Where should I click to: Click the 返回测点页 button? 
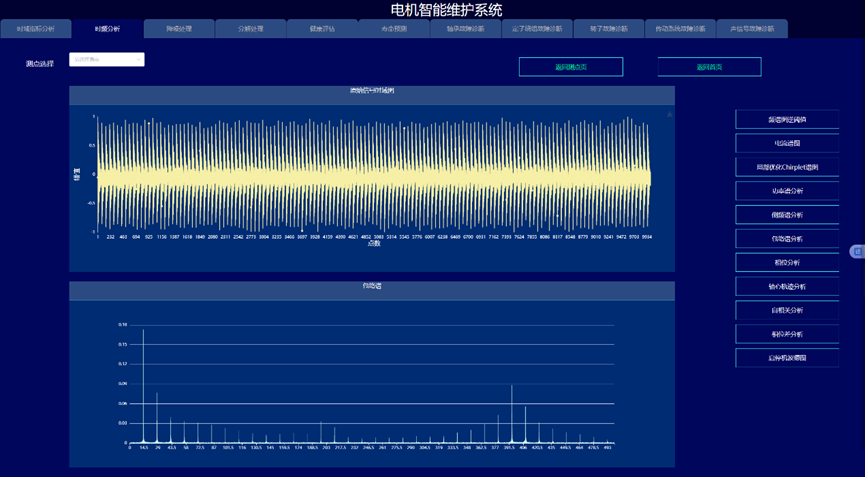[570, 67]
